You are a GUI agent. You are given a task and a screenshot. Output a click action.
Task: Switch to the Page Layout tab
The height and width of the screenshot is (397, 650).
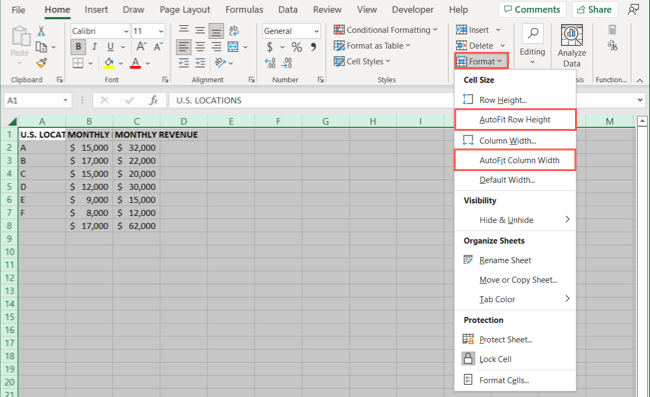click(x=185, y=10)
